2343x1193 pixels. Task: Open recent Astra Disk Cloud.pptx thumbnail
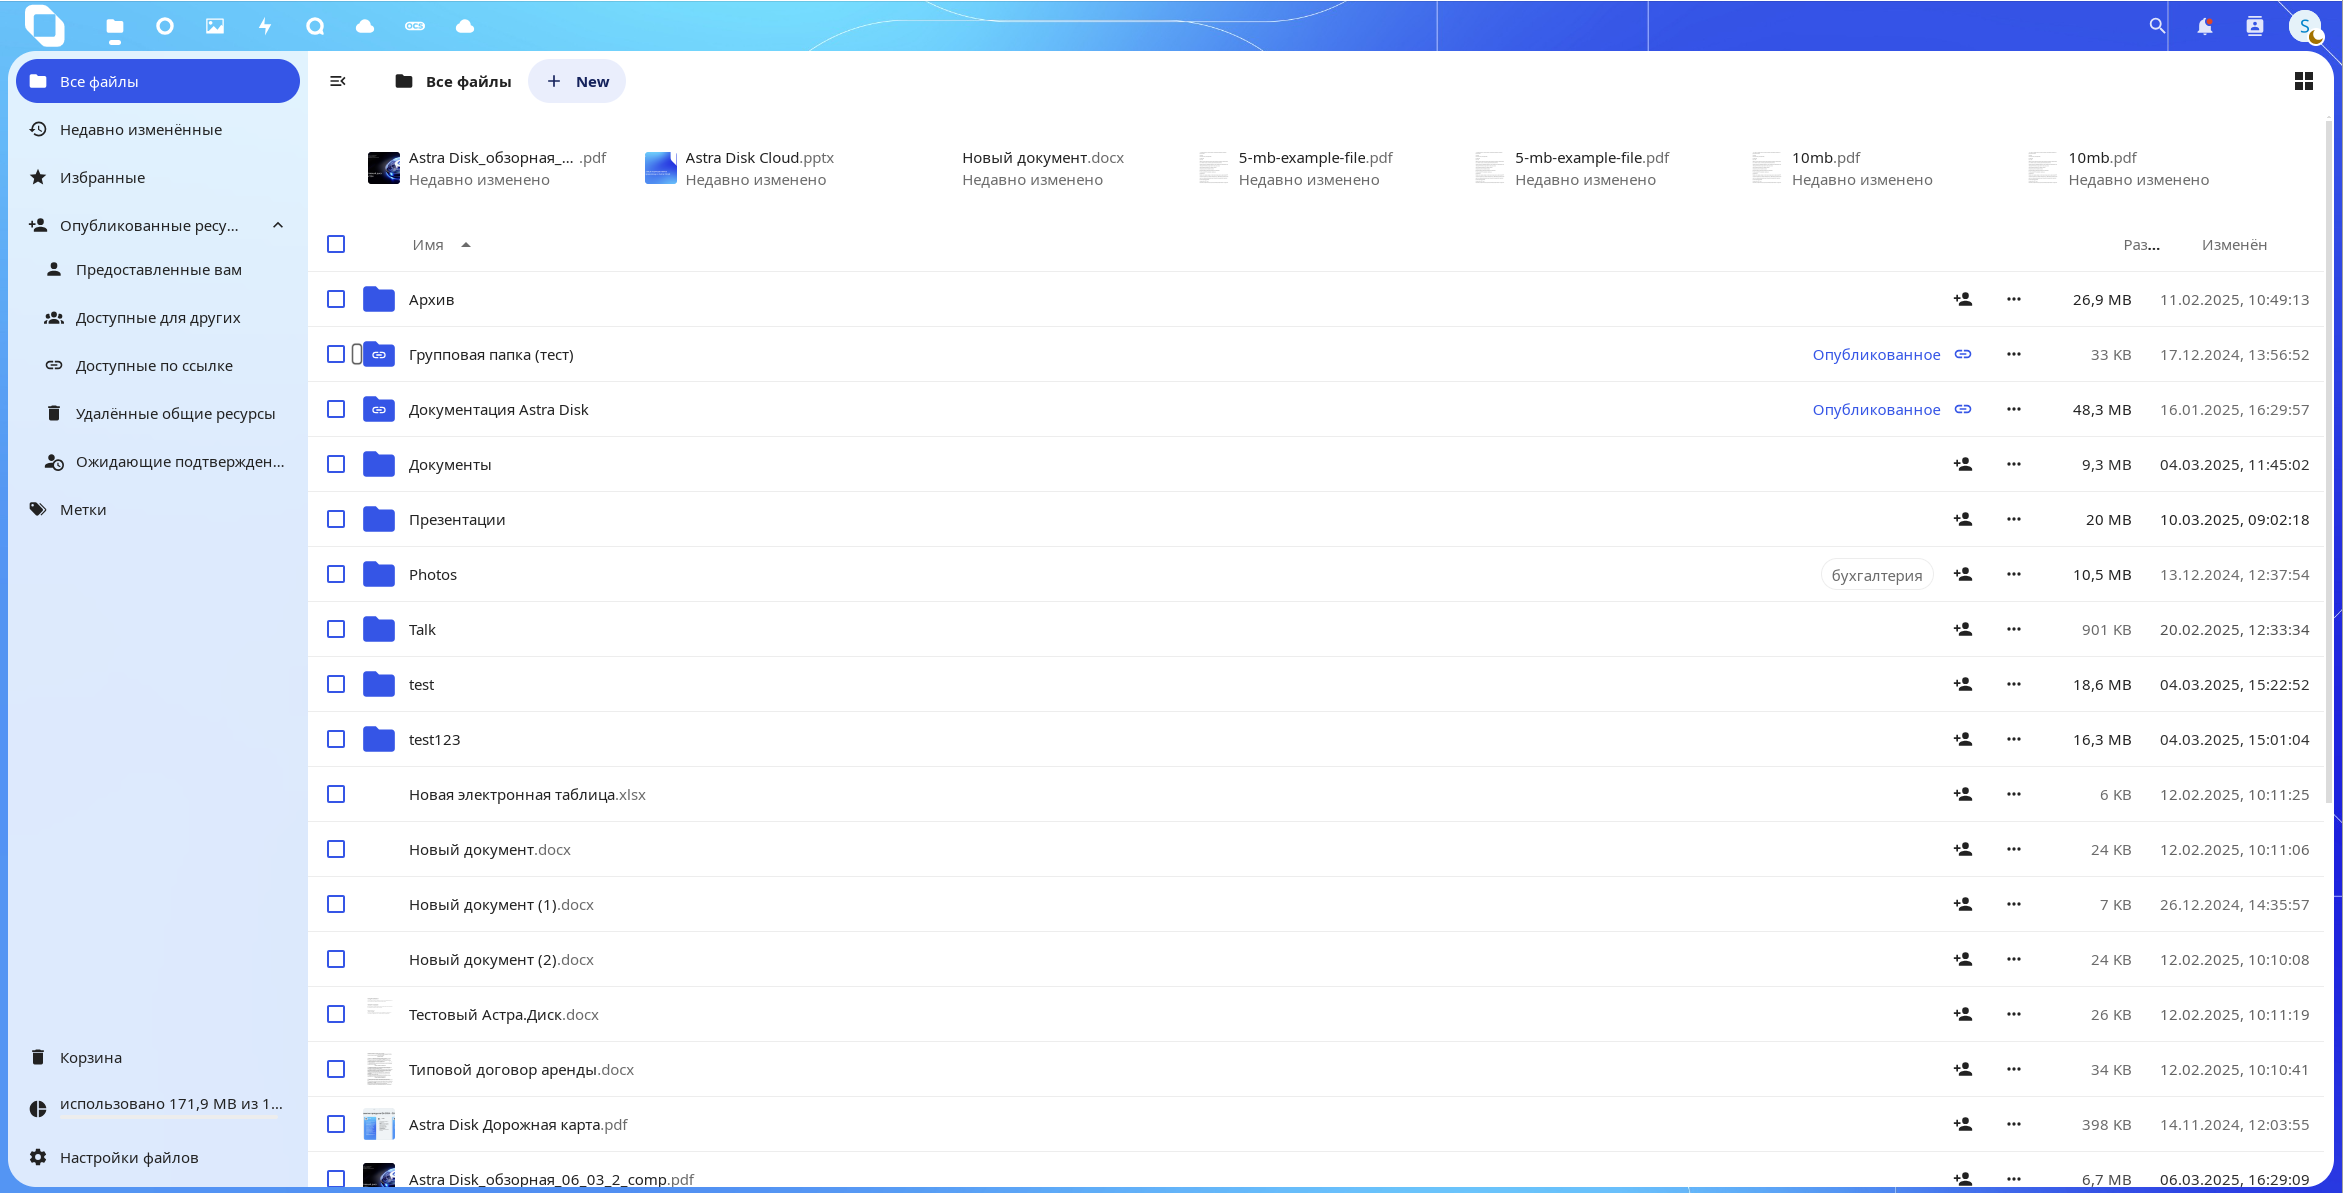661,168
